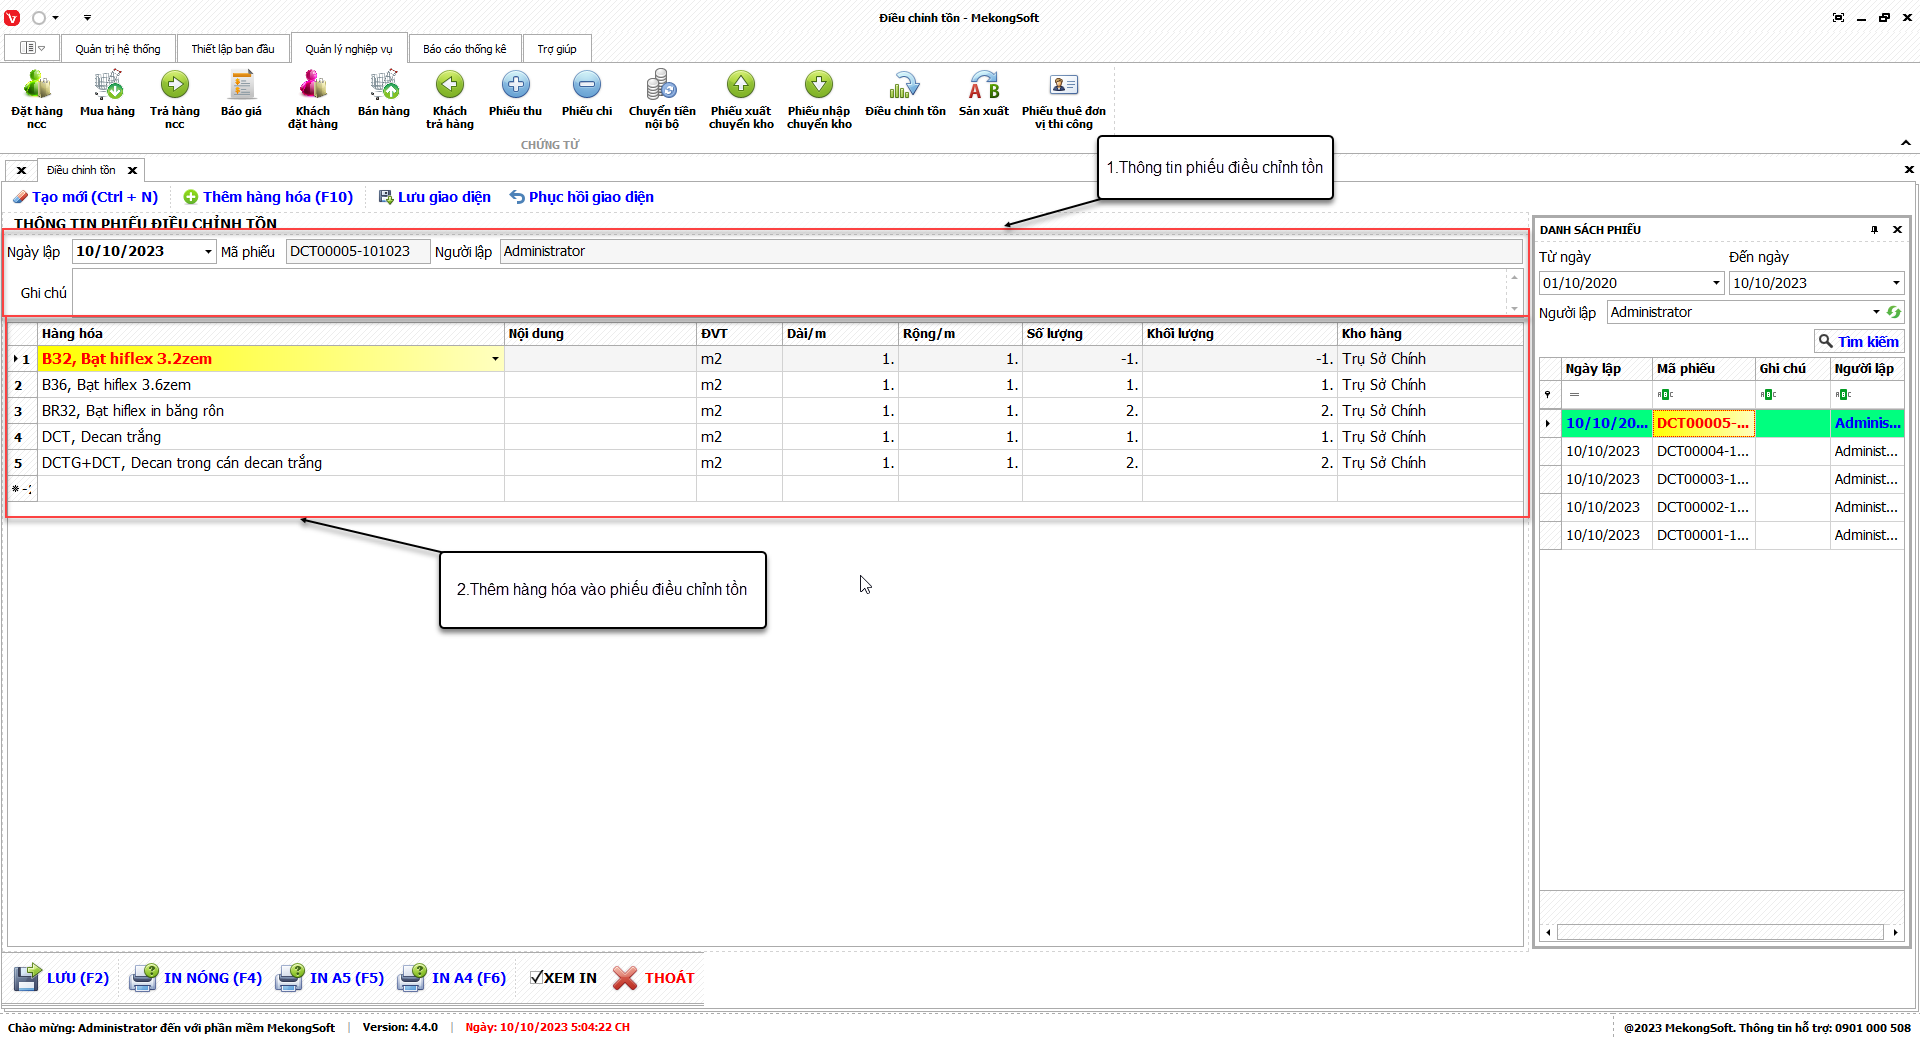Click the MekongSoft application logo icon
The height and width of the screenshot is (1039, 1920).
click(x=12, y=18)
